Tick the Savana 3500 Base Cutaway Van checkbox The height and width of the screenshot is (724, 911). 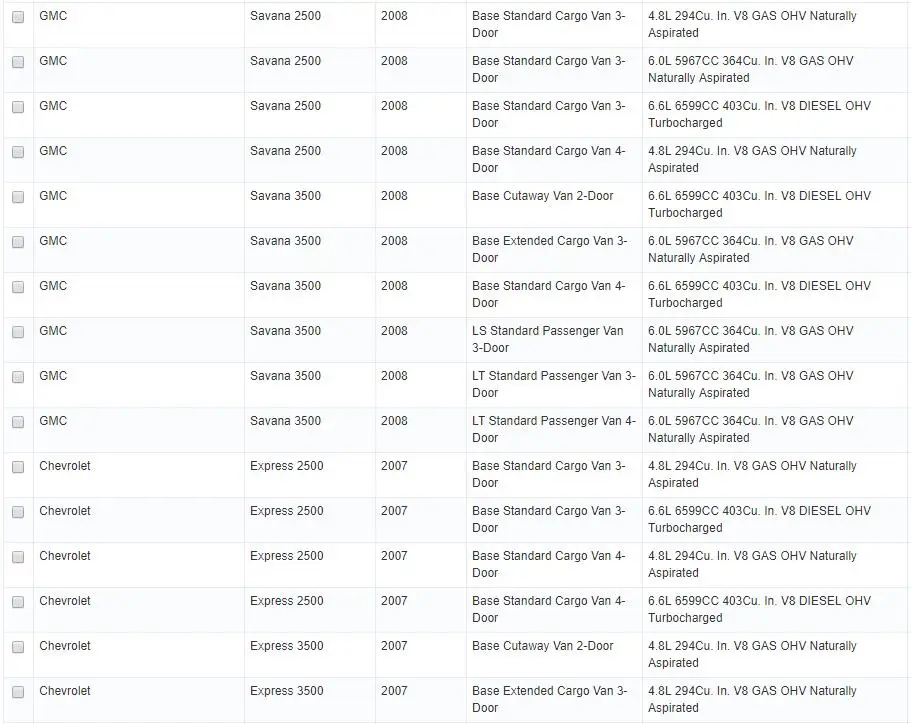point(18,197)
